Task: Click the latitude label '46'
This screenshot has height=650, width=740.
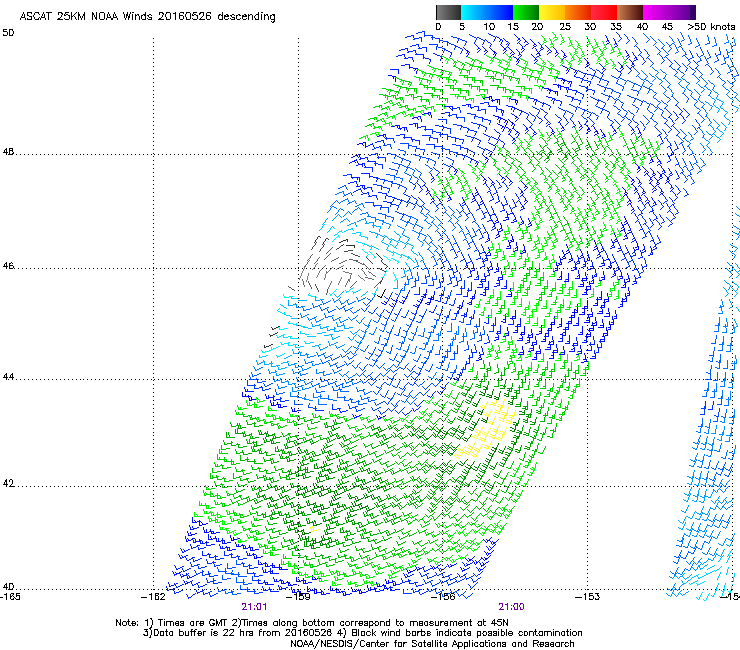Action: 8,266
